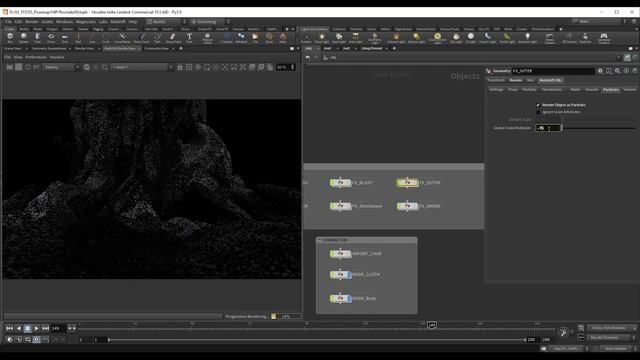The height and width of the screenshot is (360, 640).
Task: Add a new pane tab in viewer
Action: coord(181,49)
